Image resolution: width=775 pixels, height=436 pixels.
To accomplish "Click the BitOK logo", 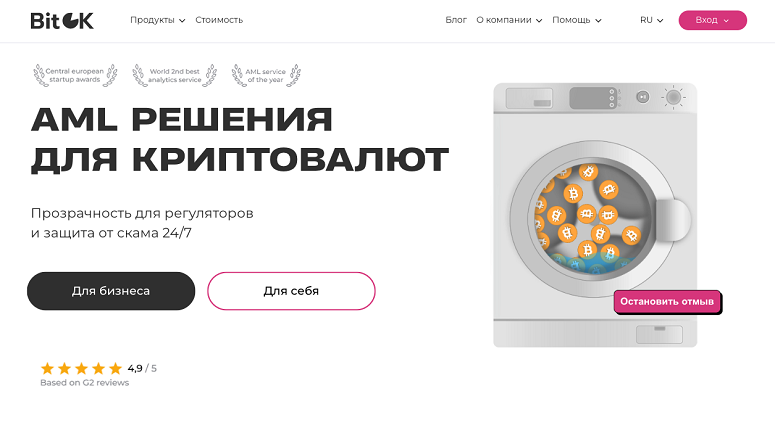I will pyautogui.click(x=62, y=20).
